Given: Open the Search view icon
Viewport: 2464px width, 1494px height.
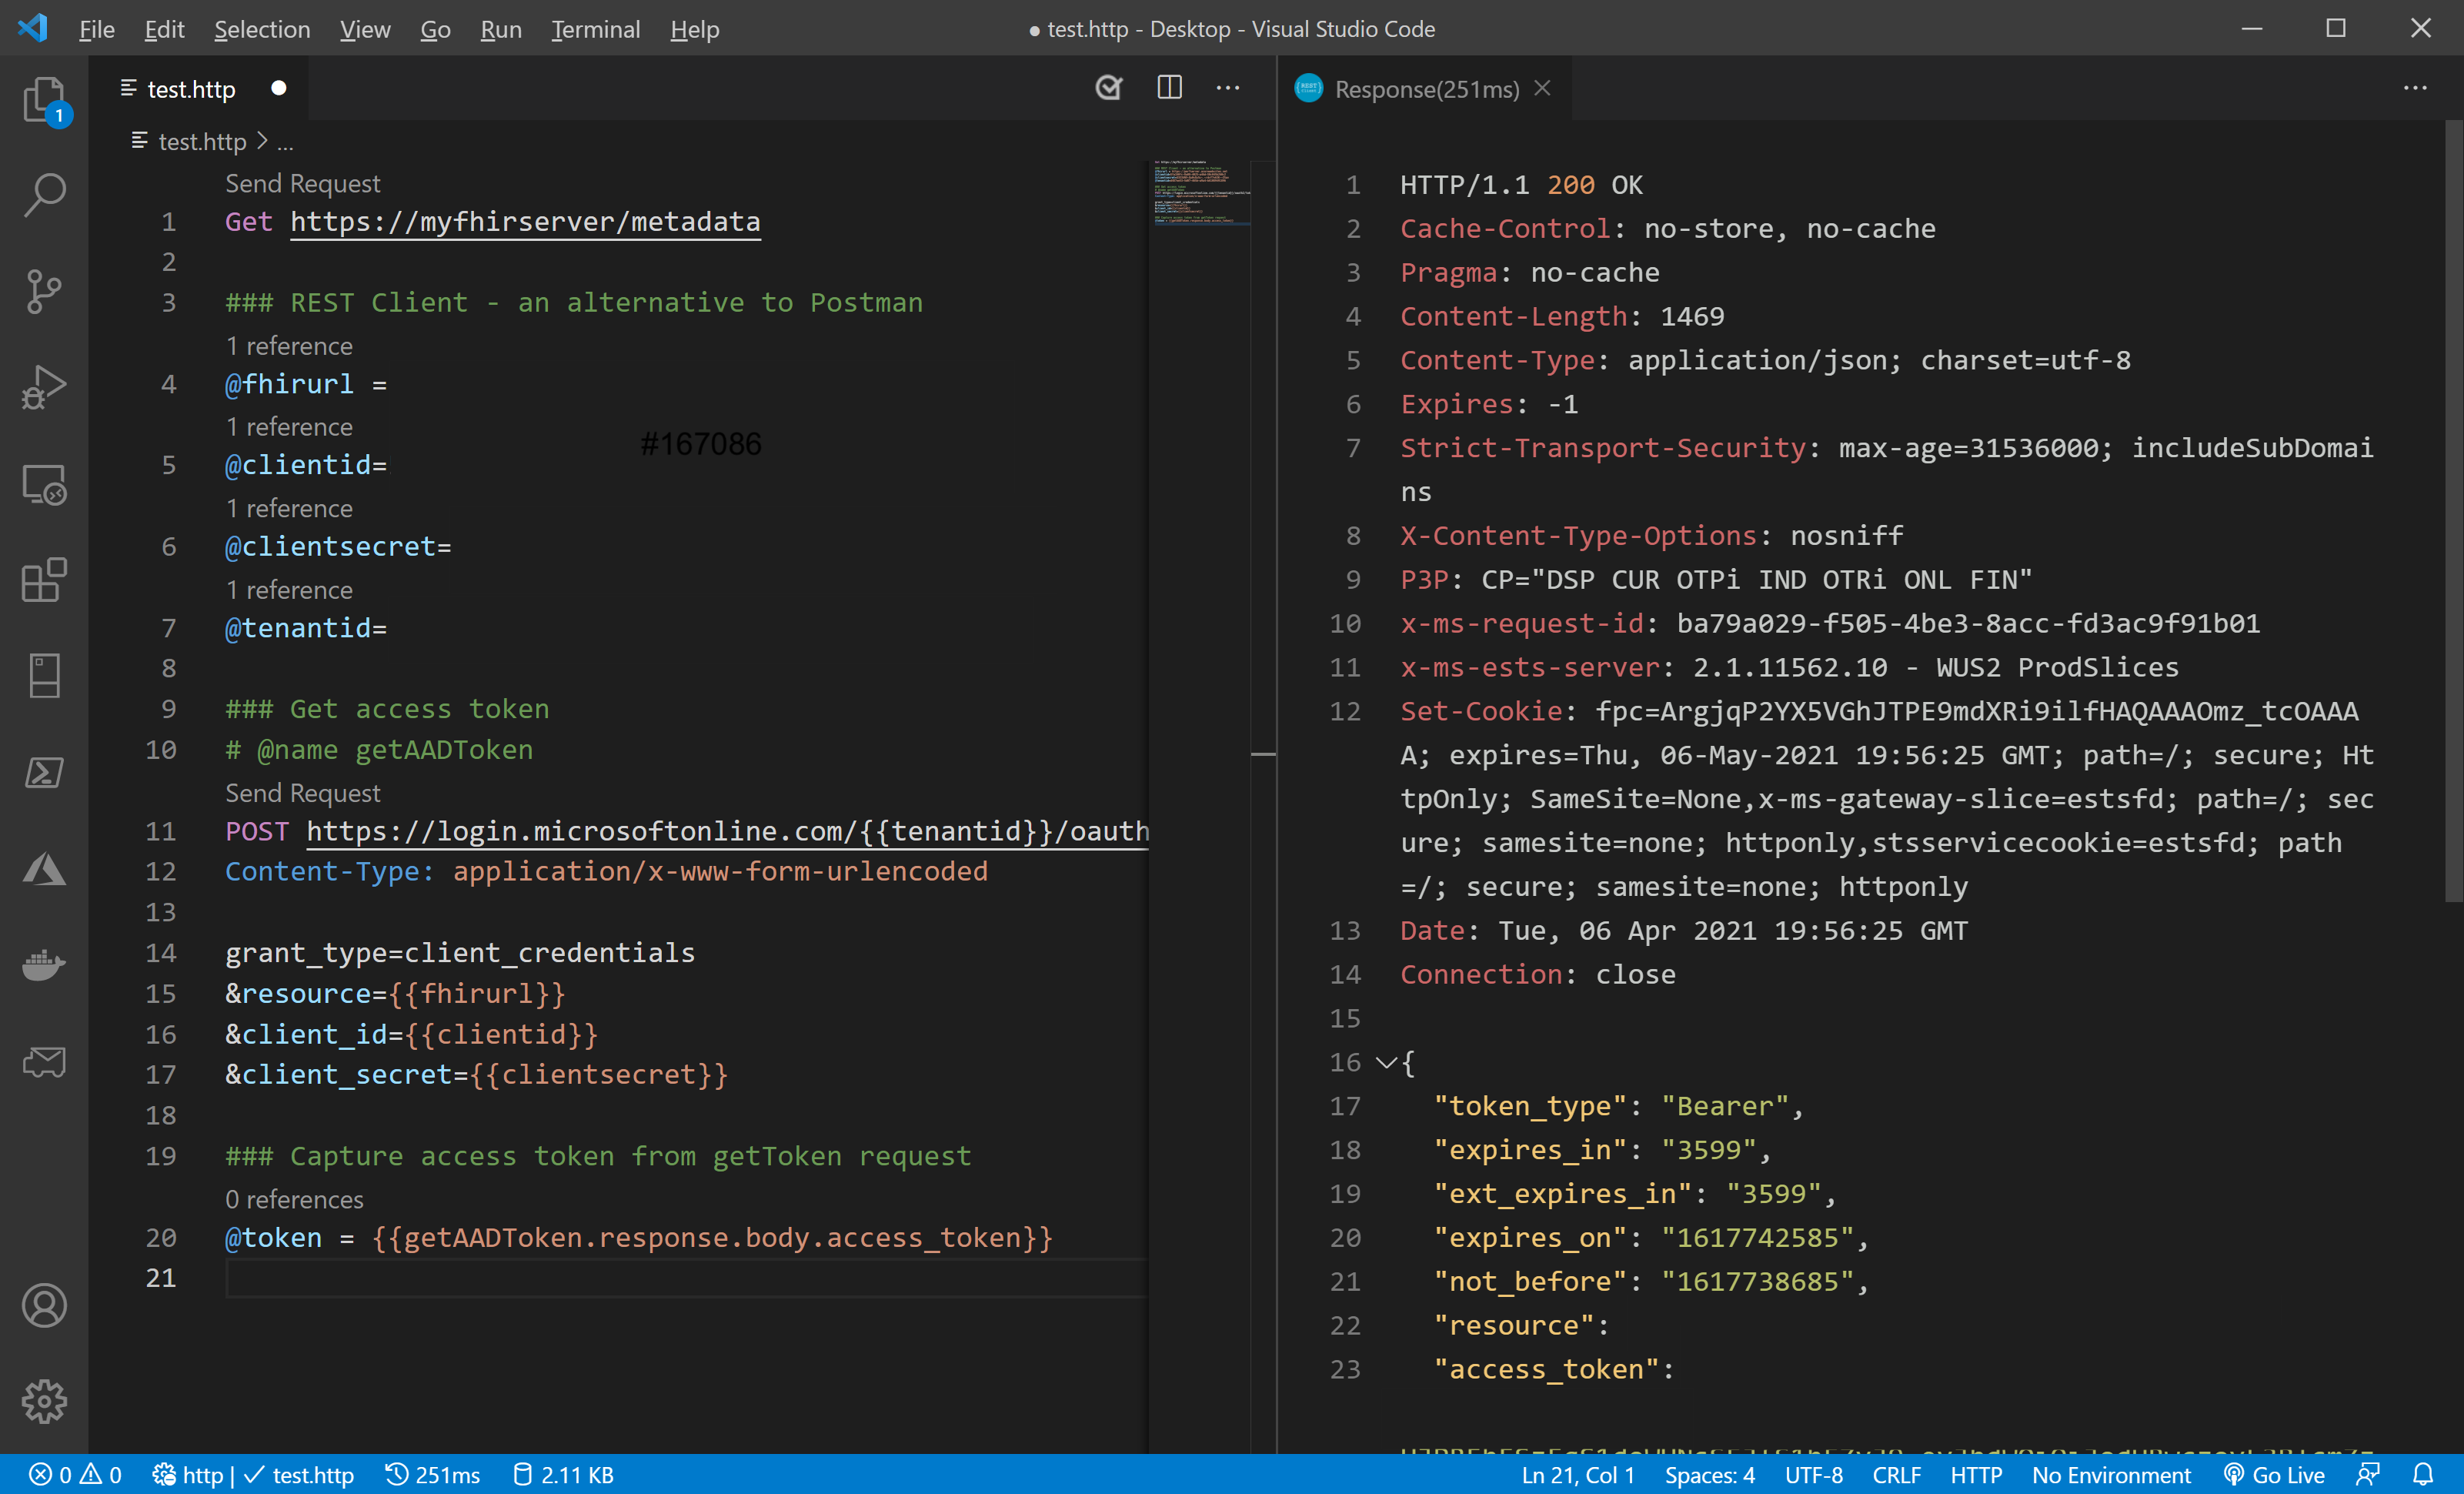Looking at the screenshot, I should (x=44, y=195).
